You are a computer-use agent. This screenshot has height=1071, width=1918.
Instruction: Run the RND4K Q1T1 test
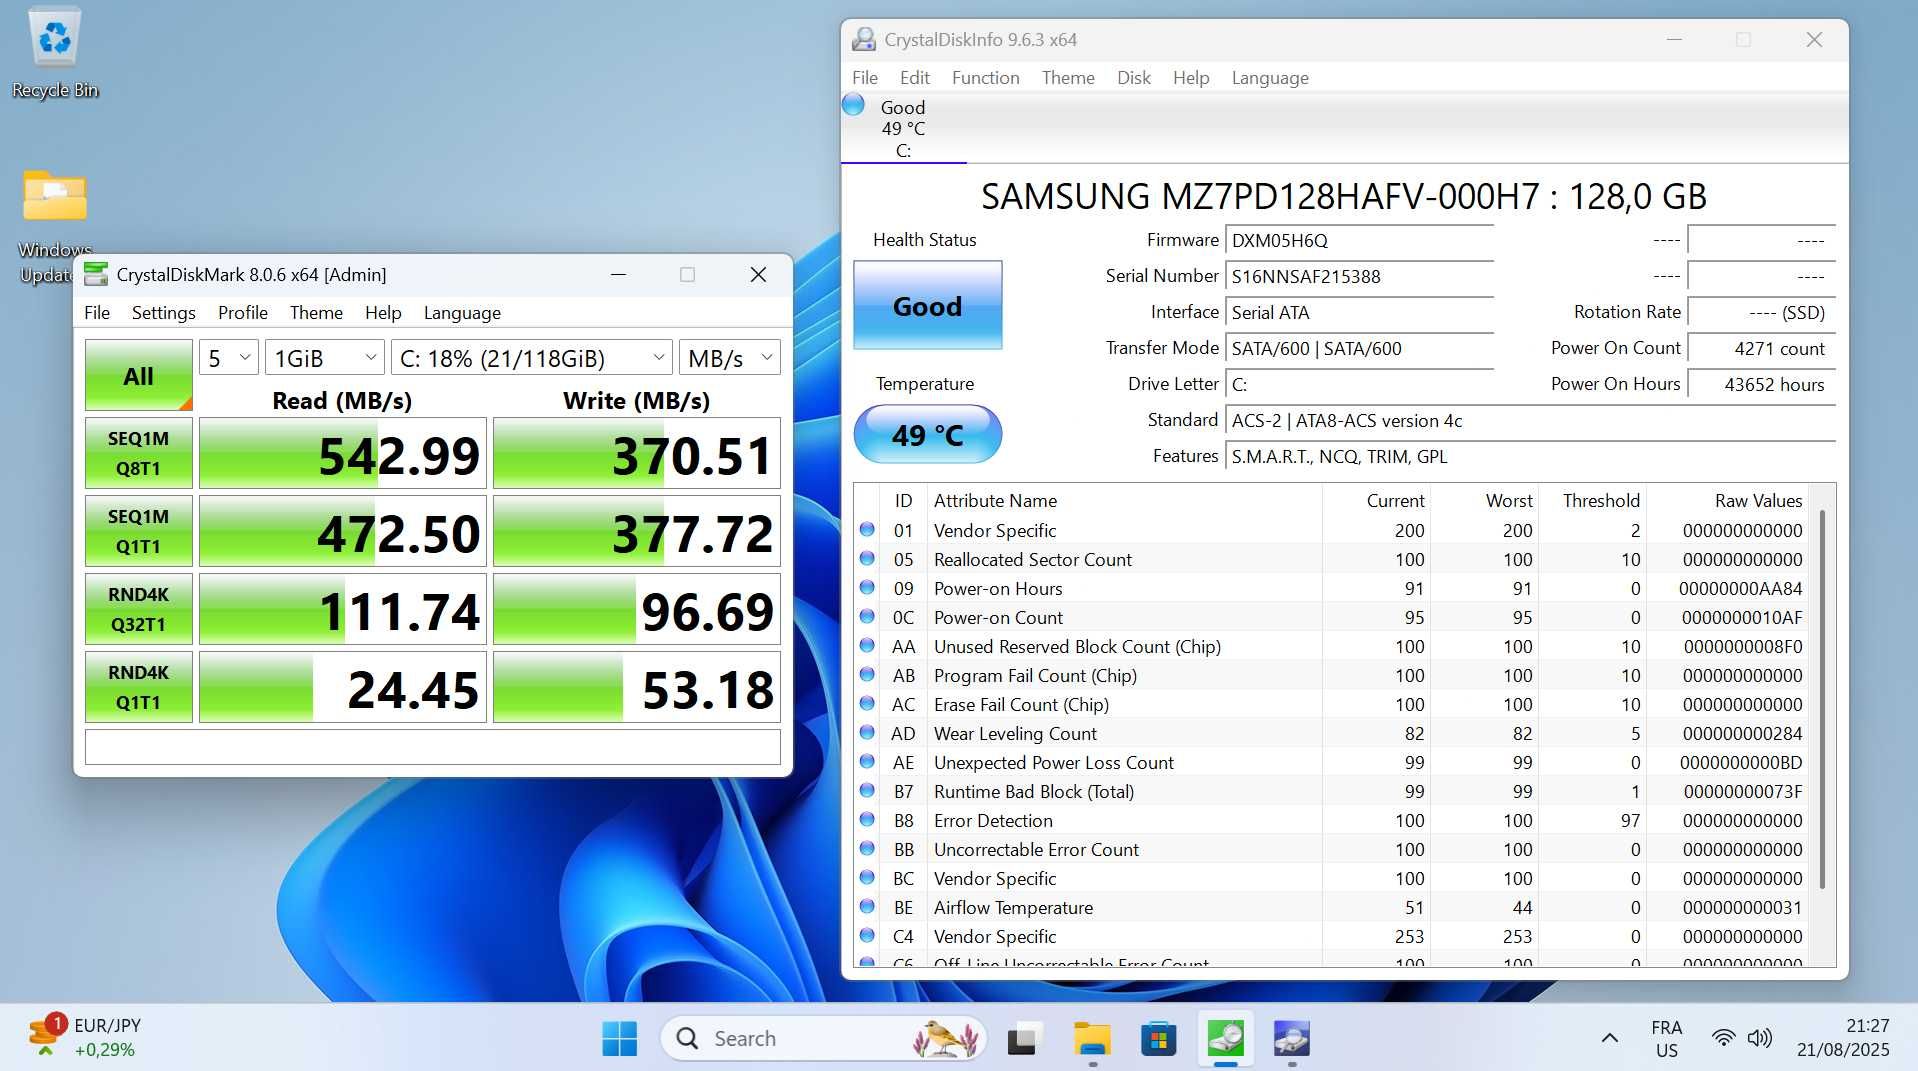[x=138, y=687]
